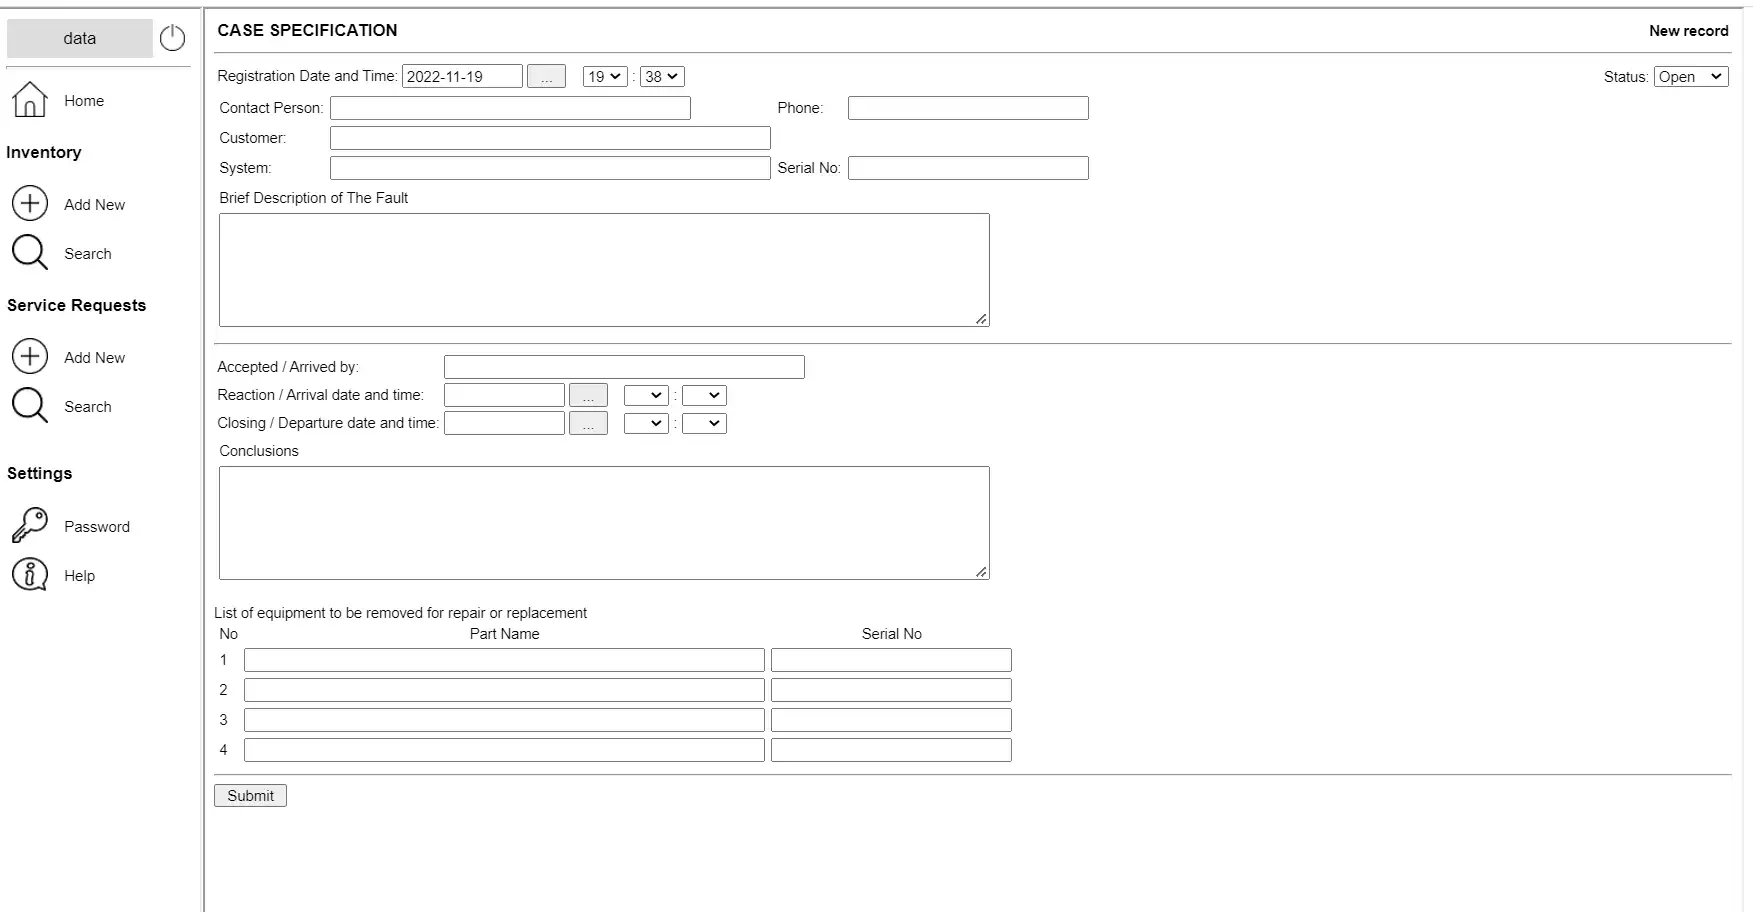Open the Help link
This screenshot has width=1753, height=912.
click(80, 576)
